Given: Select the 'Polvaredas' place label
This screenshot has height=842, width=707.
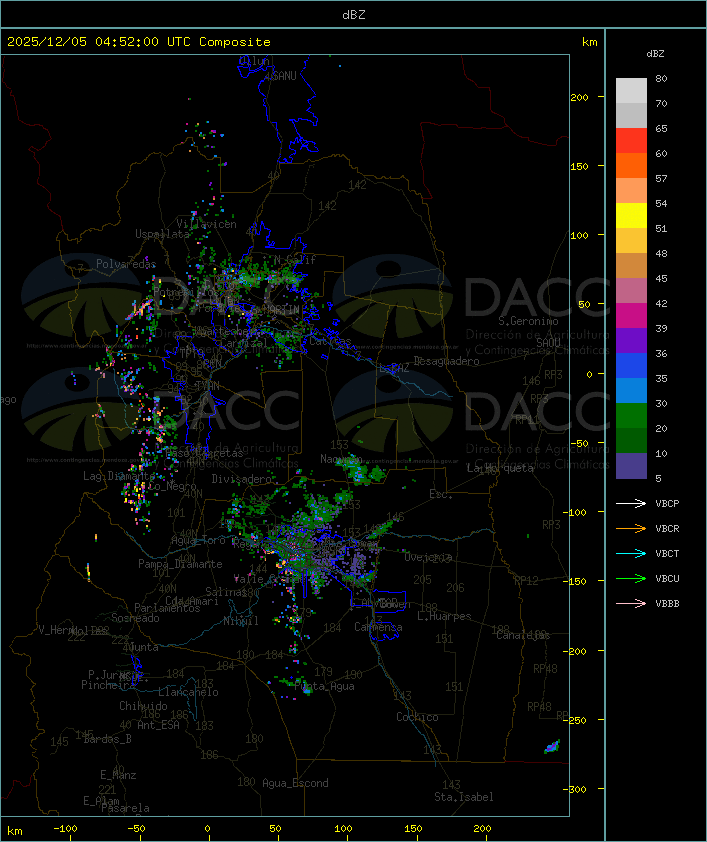Looking at the screenshot, I should pos(126,264).
